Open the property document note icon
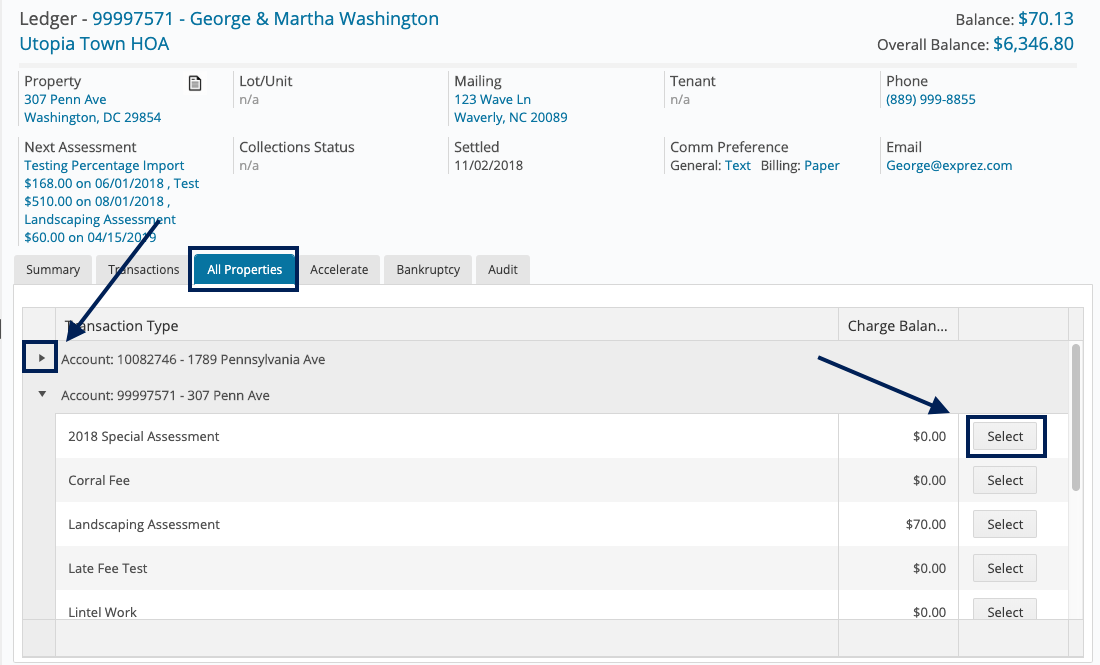 pos(195,83)
